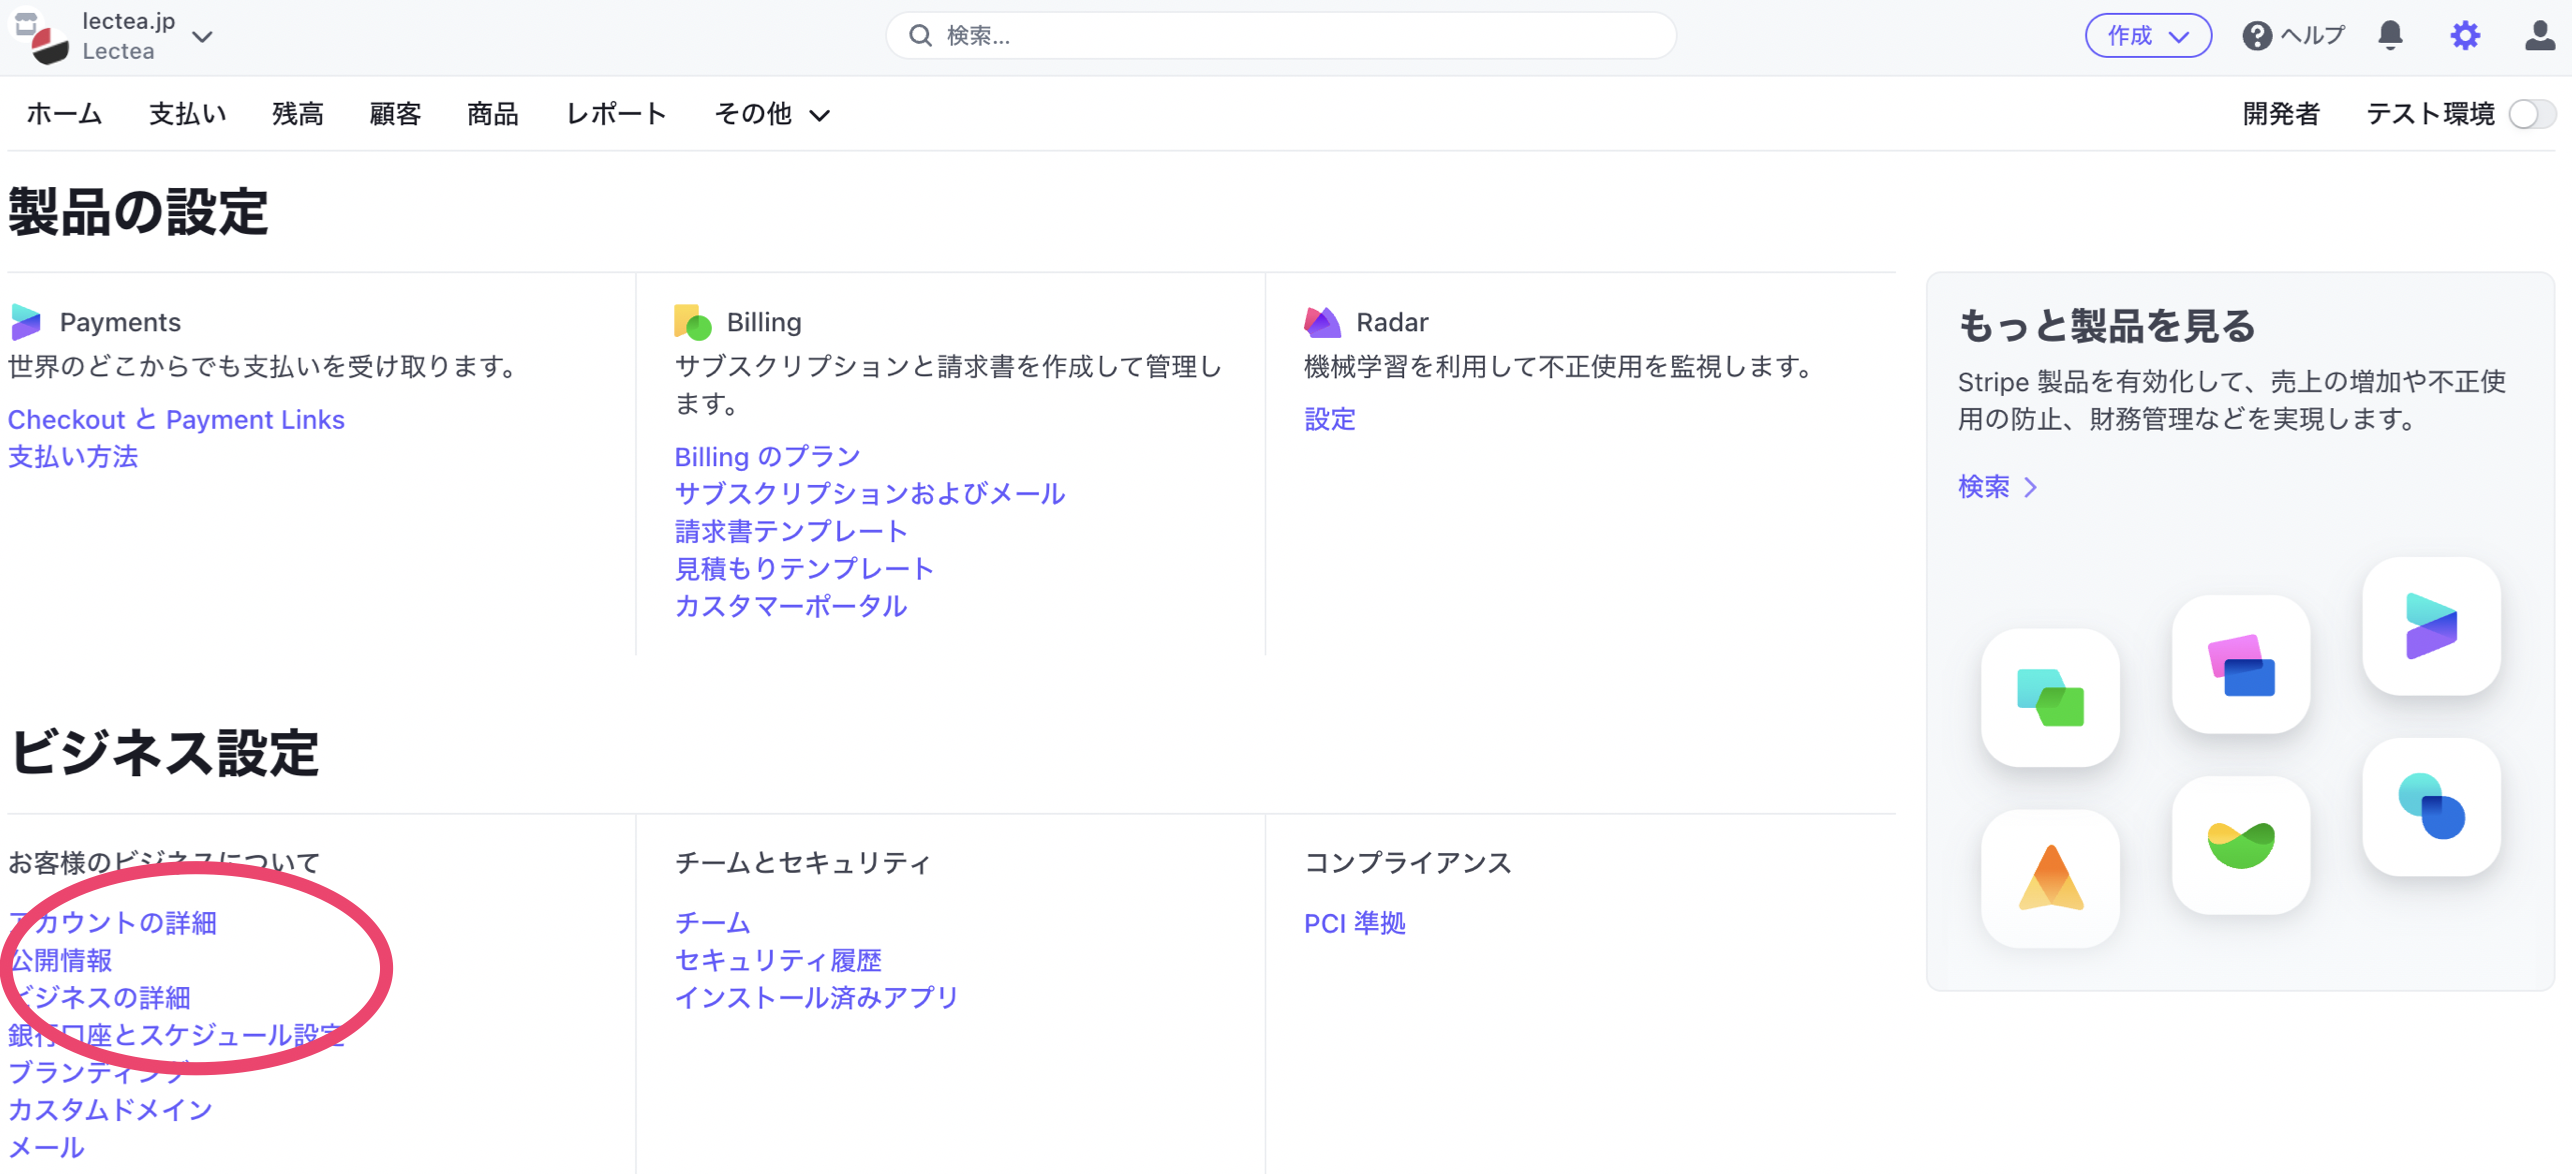Screen dimensions: 2572x1174
Task: Click the help question mark icon
Action: (2256, 36)
